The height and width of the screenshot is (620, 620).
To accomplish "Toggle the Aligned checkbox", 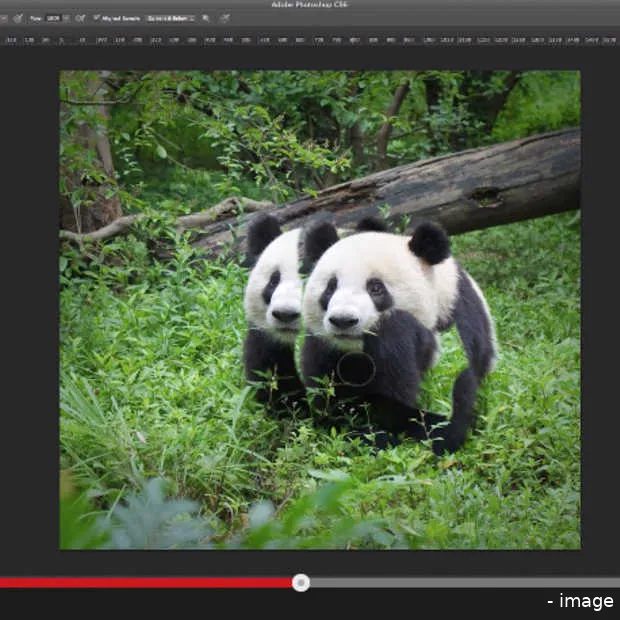I will click(x=96, y=18).
